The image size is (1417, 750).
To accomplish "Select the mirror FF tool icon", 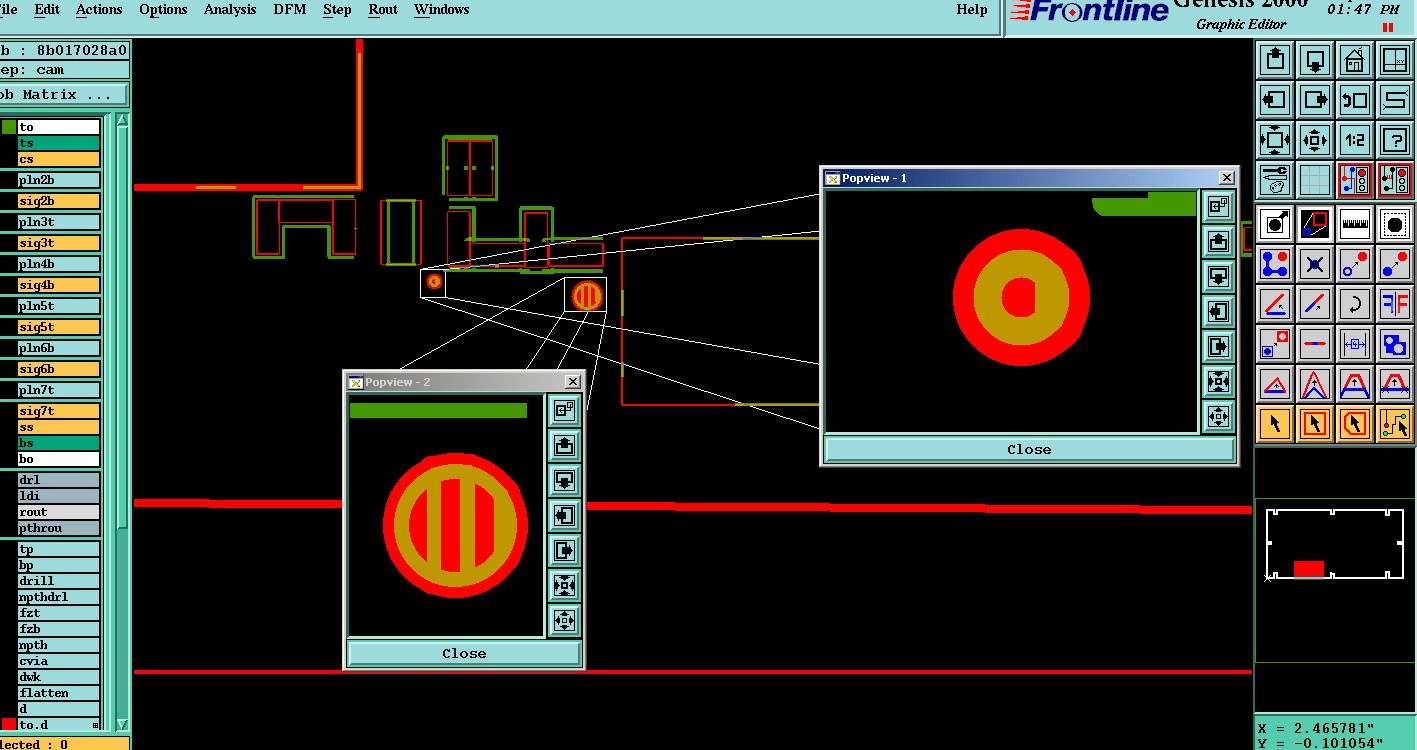I will (x=1395, y=304).
